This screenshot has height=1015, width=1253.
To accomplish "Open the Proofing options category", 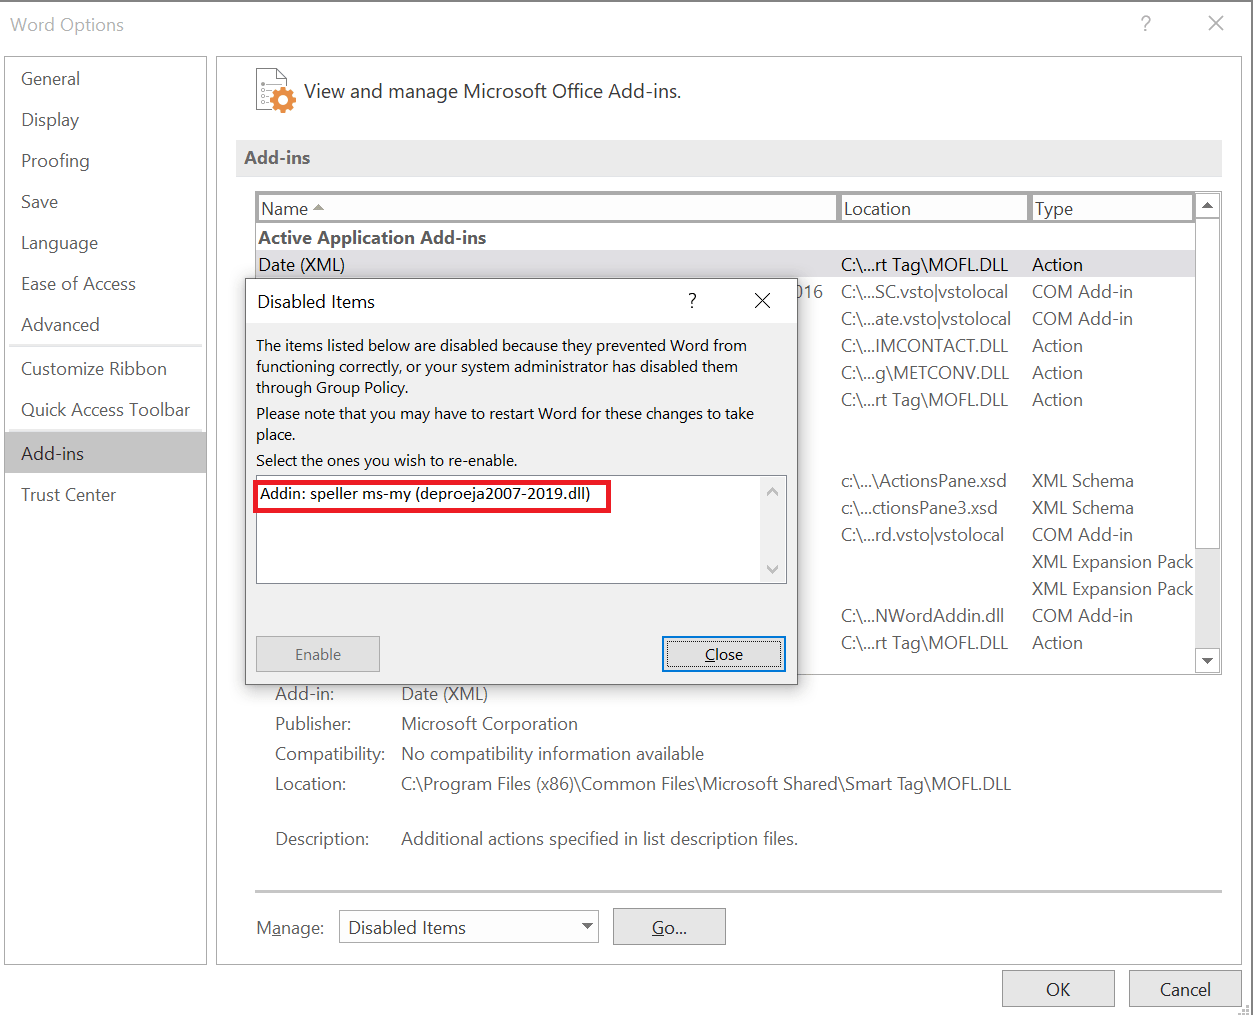I will pyautogui.click(x=55, y=161).
